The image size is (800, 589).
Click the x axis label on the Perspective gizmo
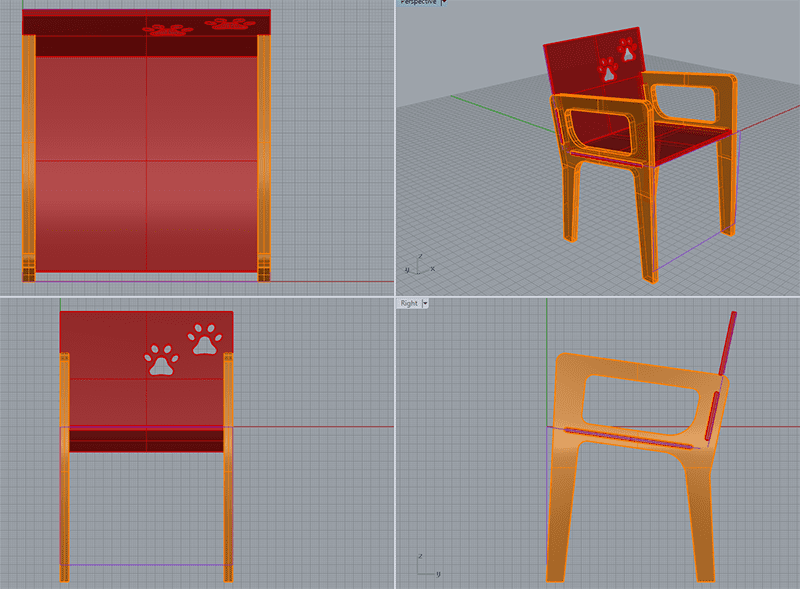tap(432, 269)
